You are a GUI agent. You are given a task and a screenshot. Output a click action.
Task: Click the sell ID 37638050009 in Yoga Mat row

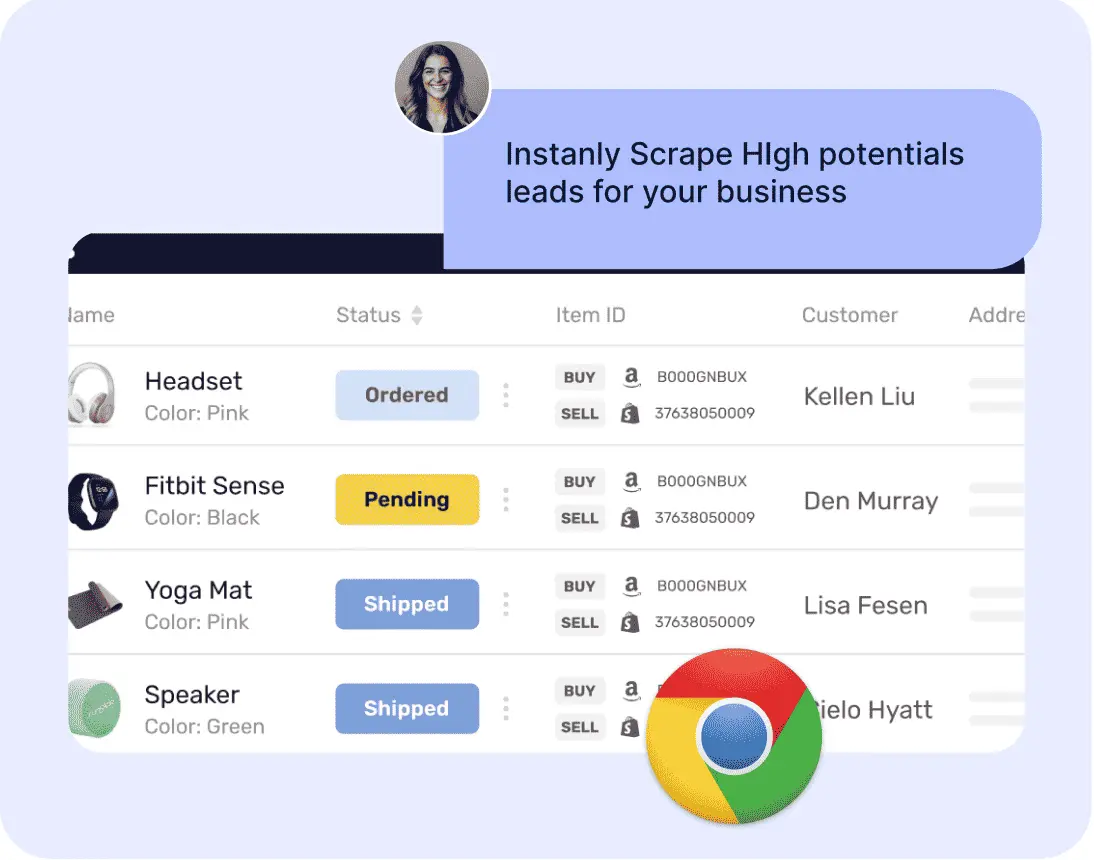pos(705,623)
